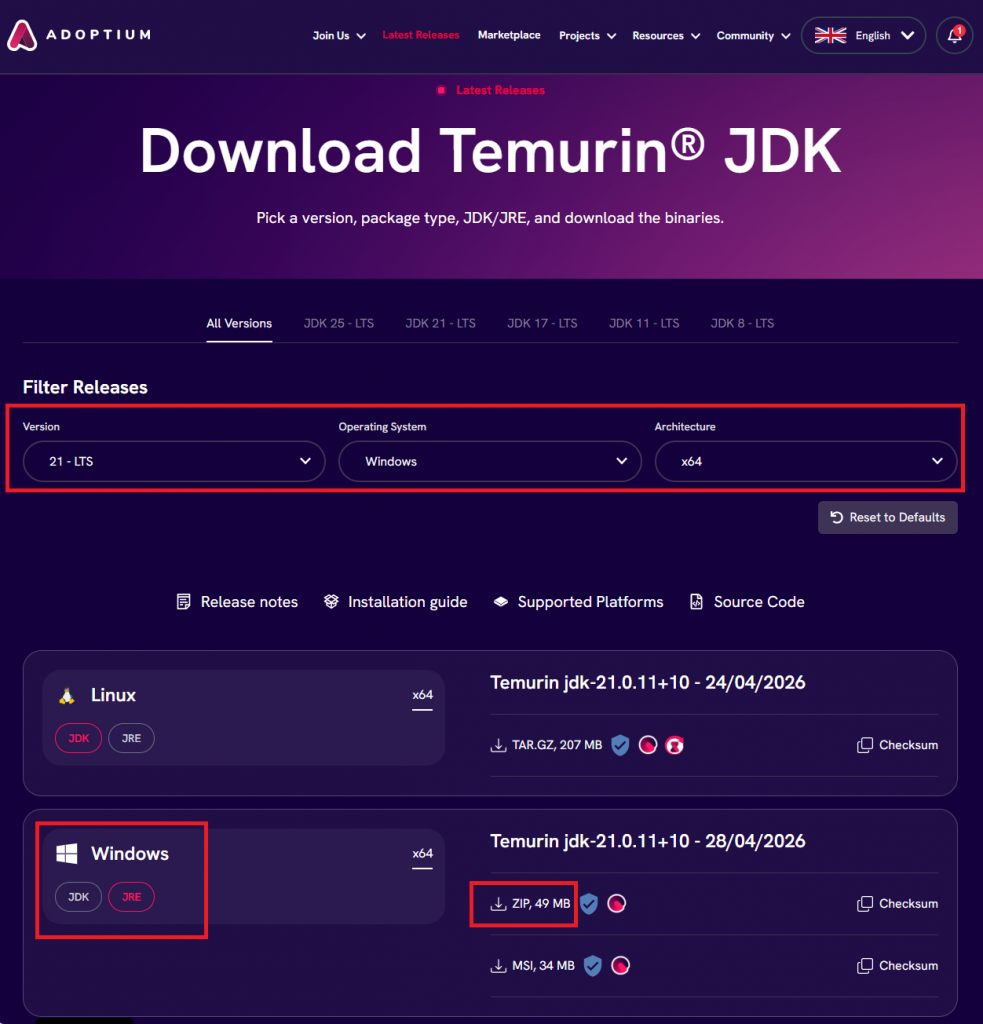983x1024 pixels.
Task: Open the Release notes link
Action: (x=237, y=601)
